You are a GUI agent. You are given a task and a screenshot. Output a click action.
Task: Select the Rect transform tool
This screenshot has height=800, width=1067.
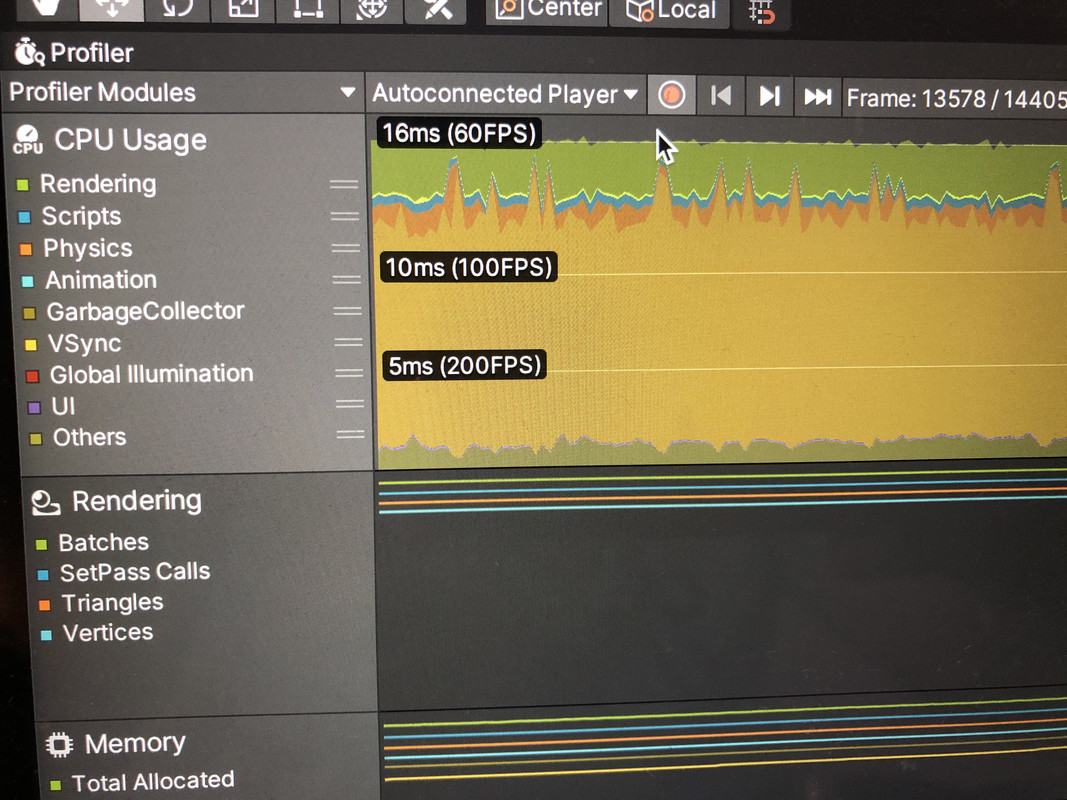[x=308, y=9]
